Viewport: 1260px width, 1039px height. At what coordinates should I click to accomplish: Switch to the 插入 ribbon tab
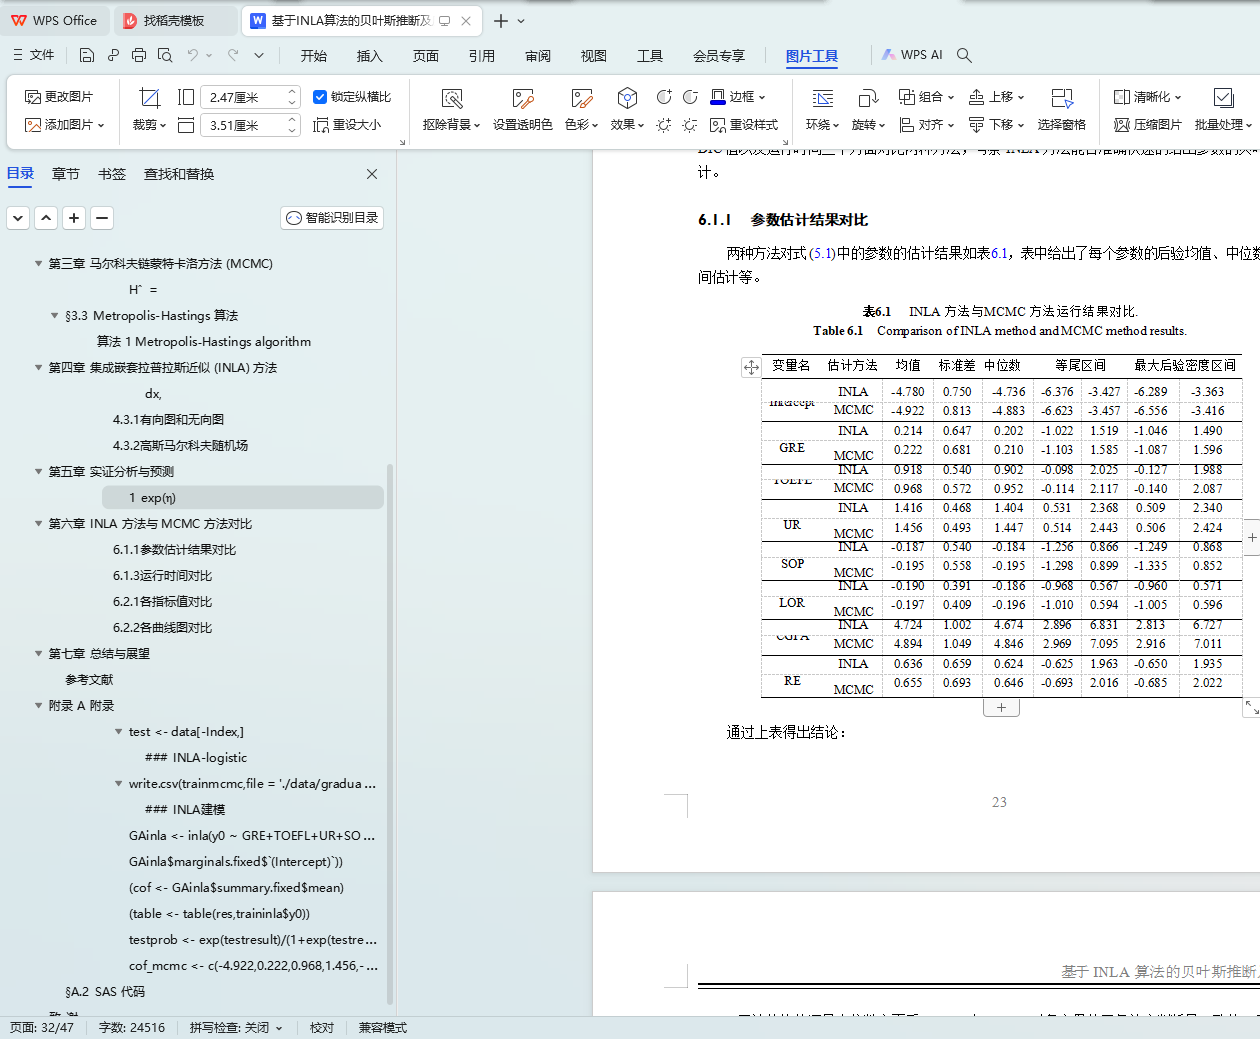(x=370, y=56)
